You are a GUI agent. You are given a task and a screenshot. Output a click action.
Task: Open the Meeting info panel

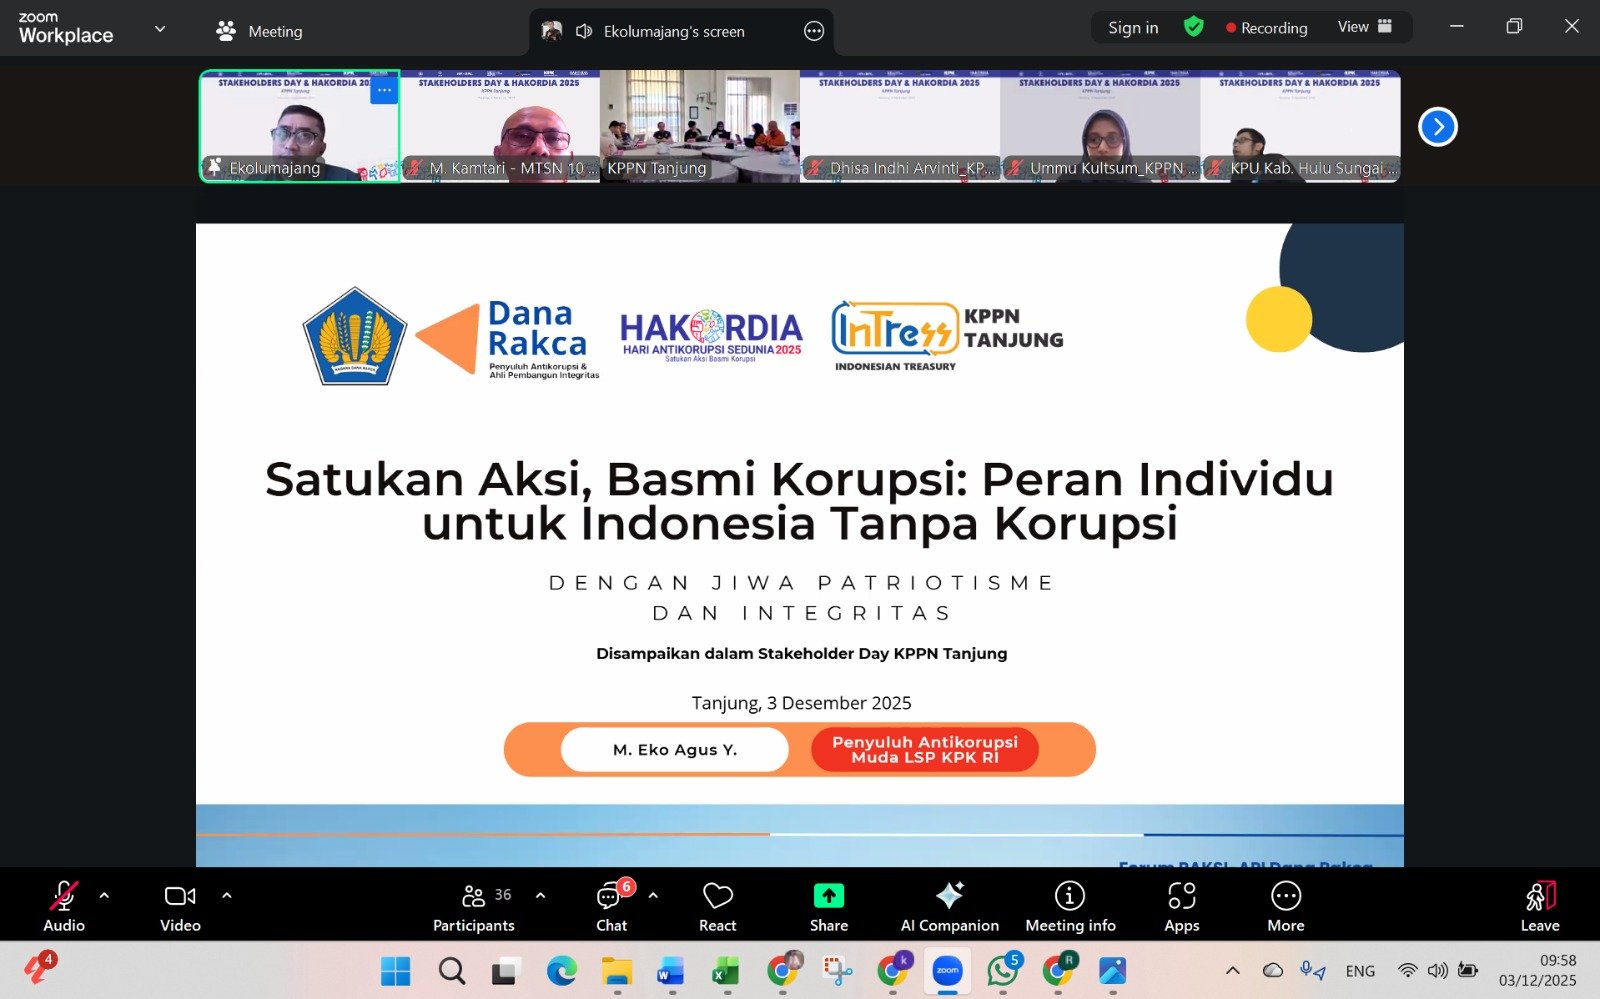[x=1070, y=906]
